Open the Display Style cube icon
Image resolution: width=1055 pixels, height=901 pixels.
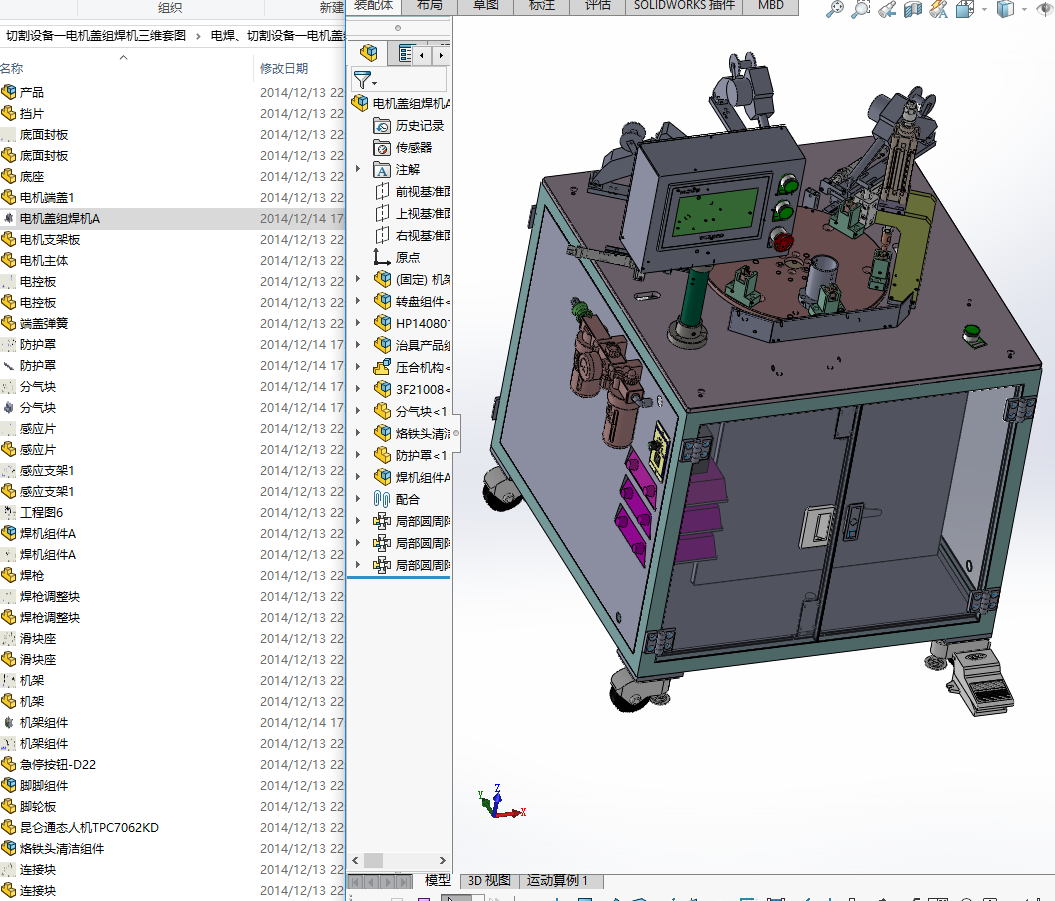coord(1004,9)
